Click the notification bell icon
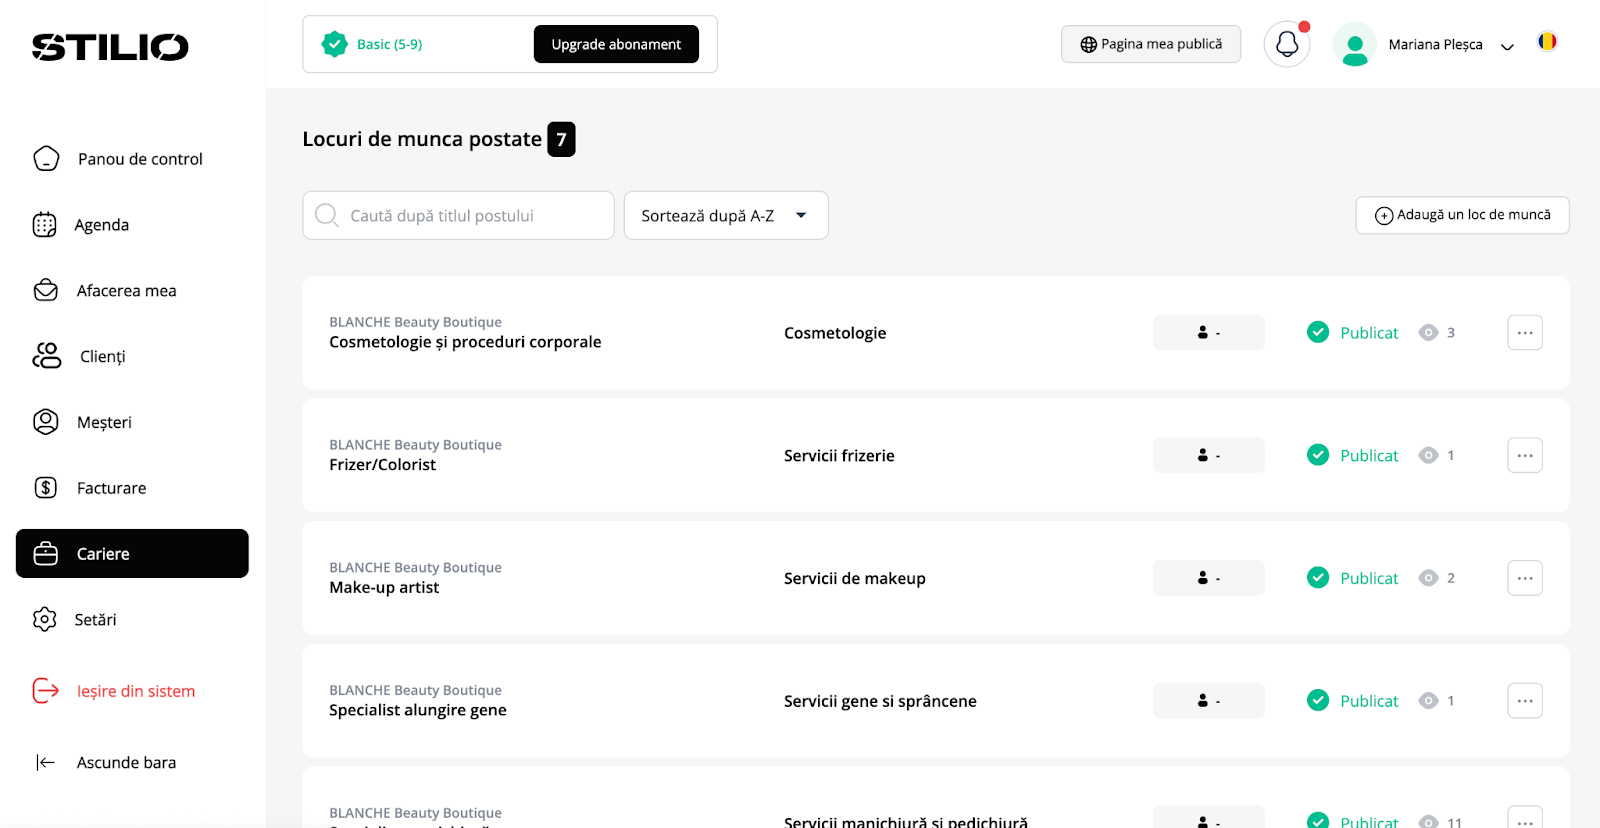This screenshot has height=828, width=1600. [x=1287, y=44]
